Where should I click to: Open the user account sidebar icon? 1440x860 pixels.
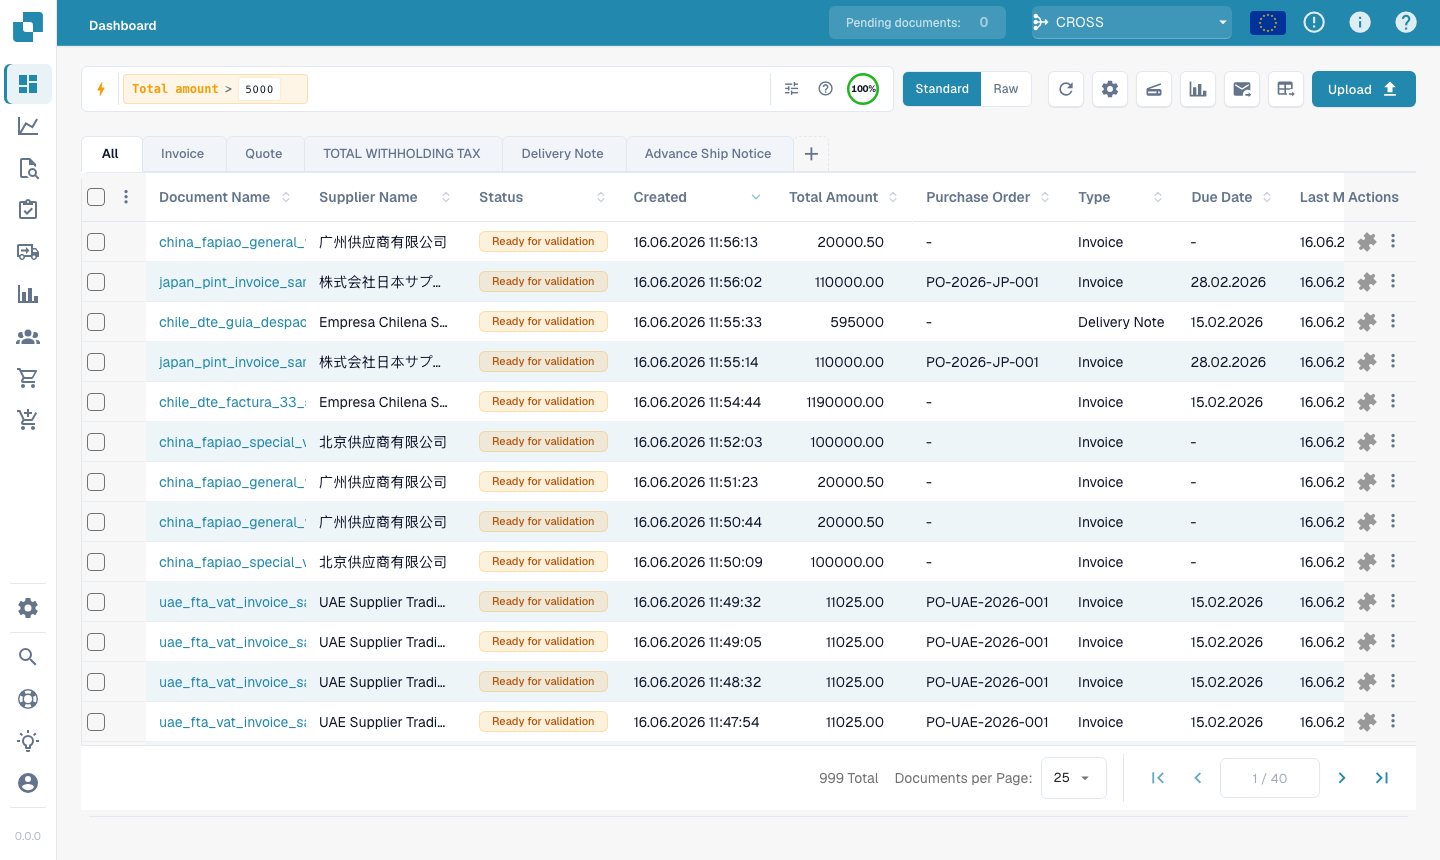coord(28,783)
